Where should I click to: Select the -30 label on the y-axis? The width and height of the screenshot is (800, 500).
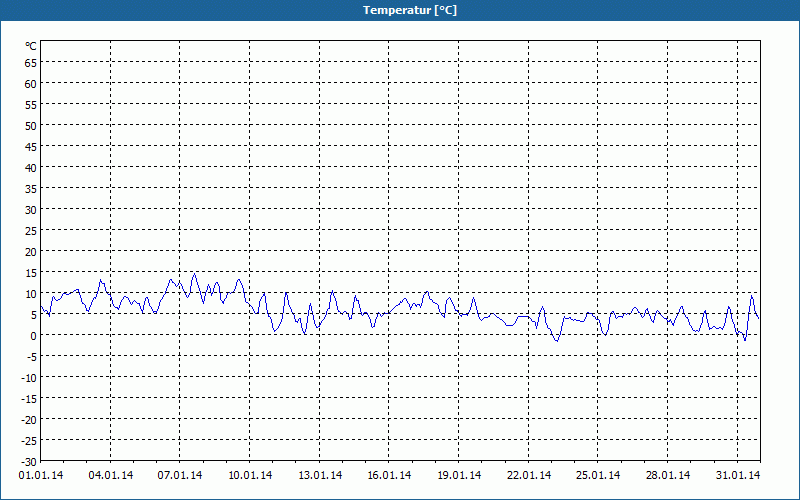tap(30, 461)
